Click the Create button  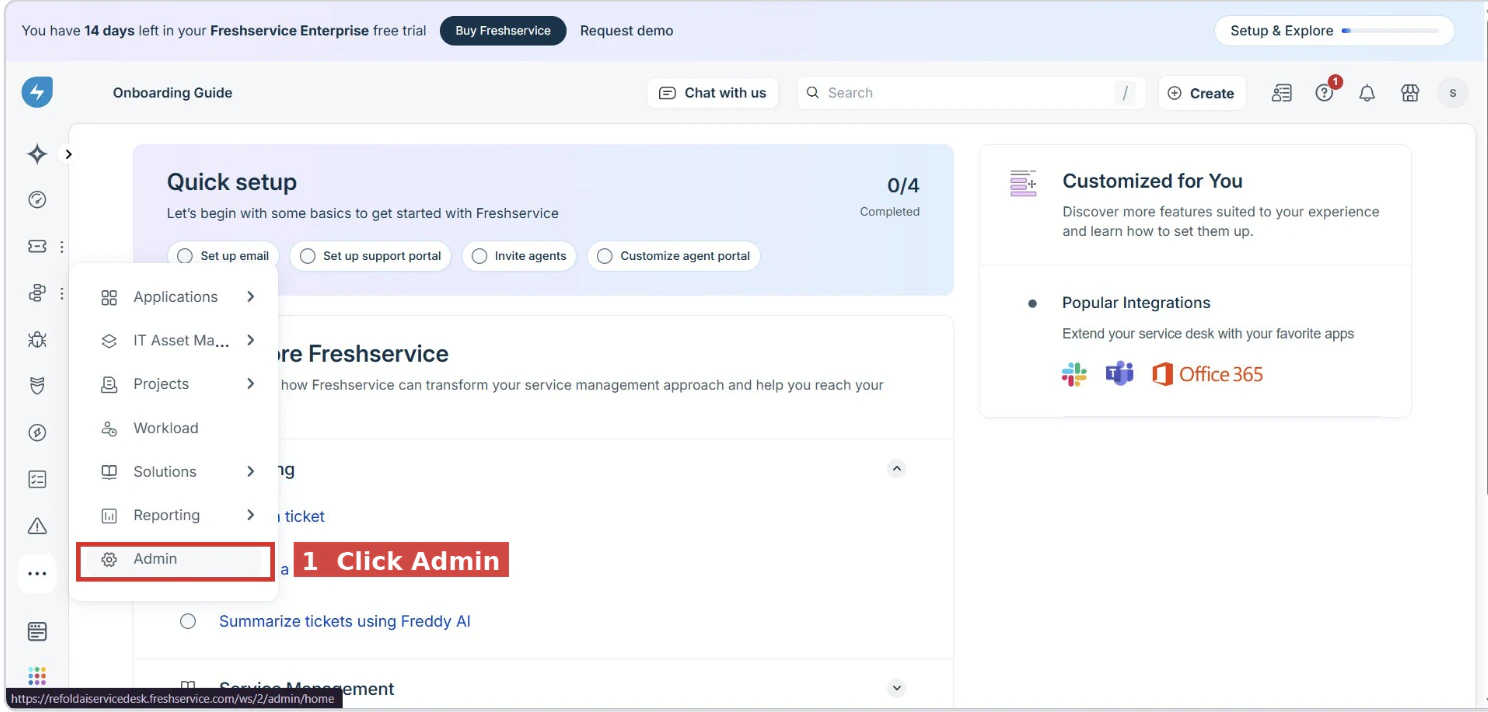(x=1202, y=93)
